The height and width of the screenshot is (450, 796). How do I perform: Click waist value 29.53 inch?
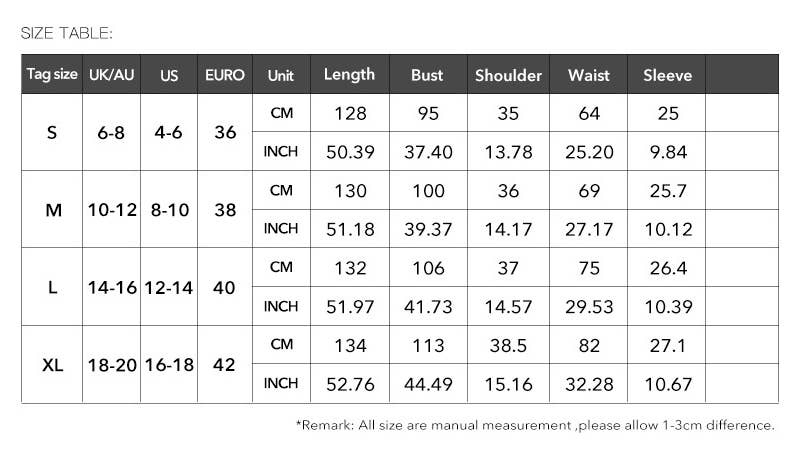click(589, 307)
